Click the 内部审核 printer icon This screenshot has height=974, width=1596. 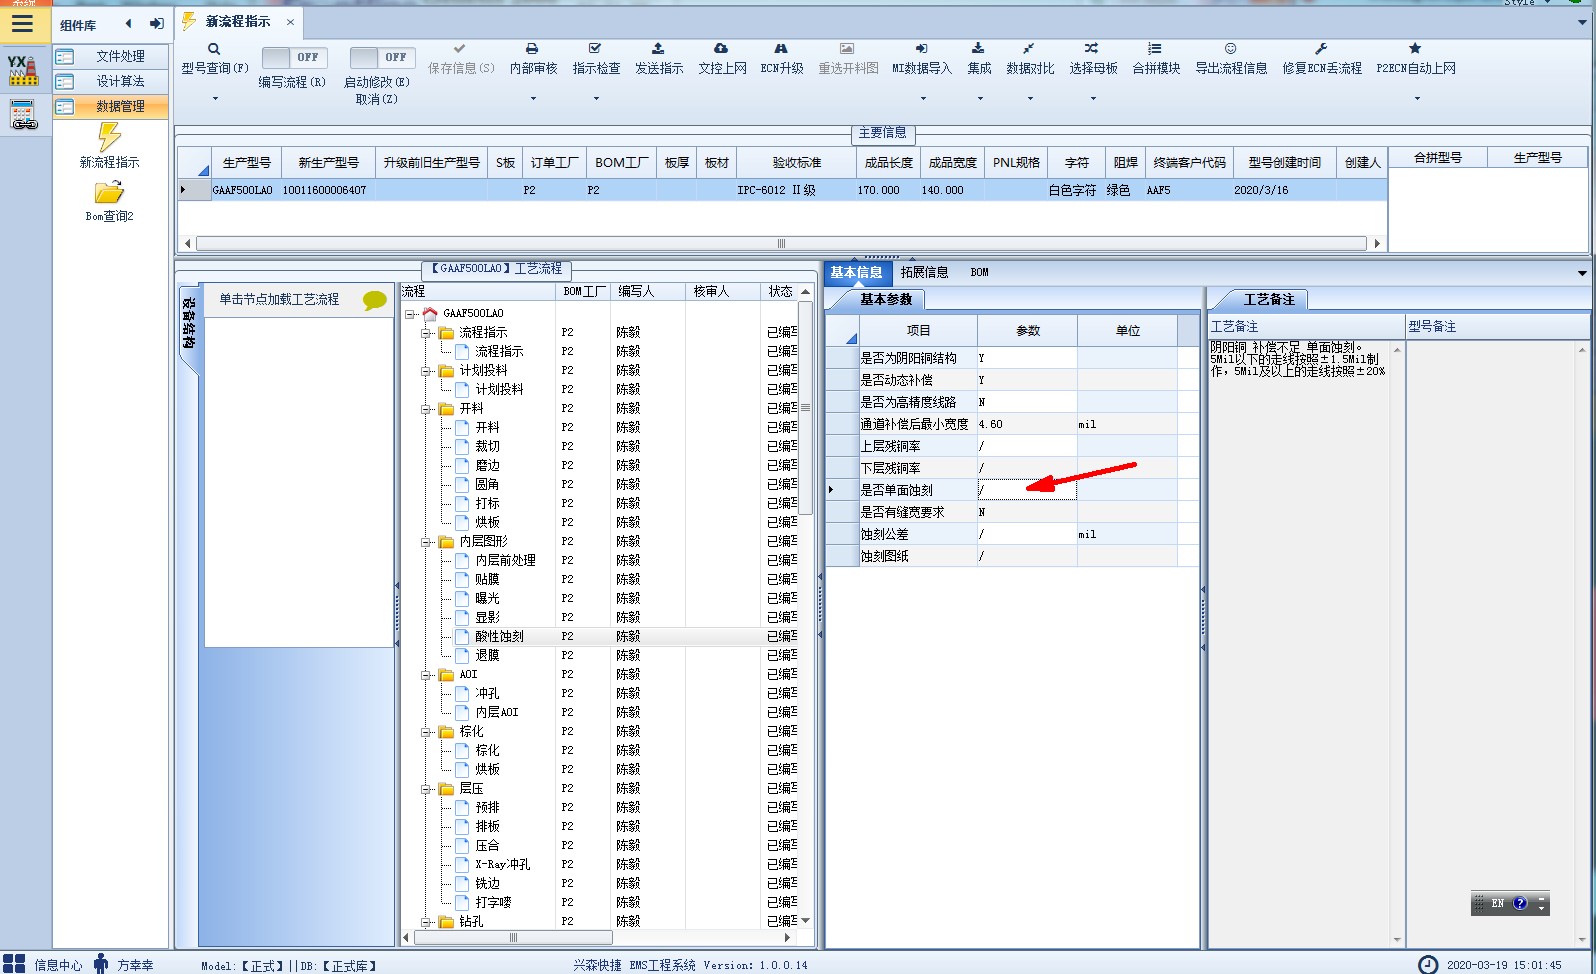(x=532, y=48)
